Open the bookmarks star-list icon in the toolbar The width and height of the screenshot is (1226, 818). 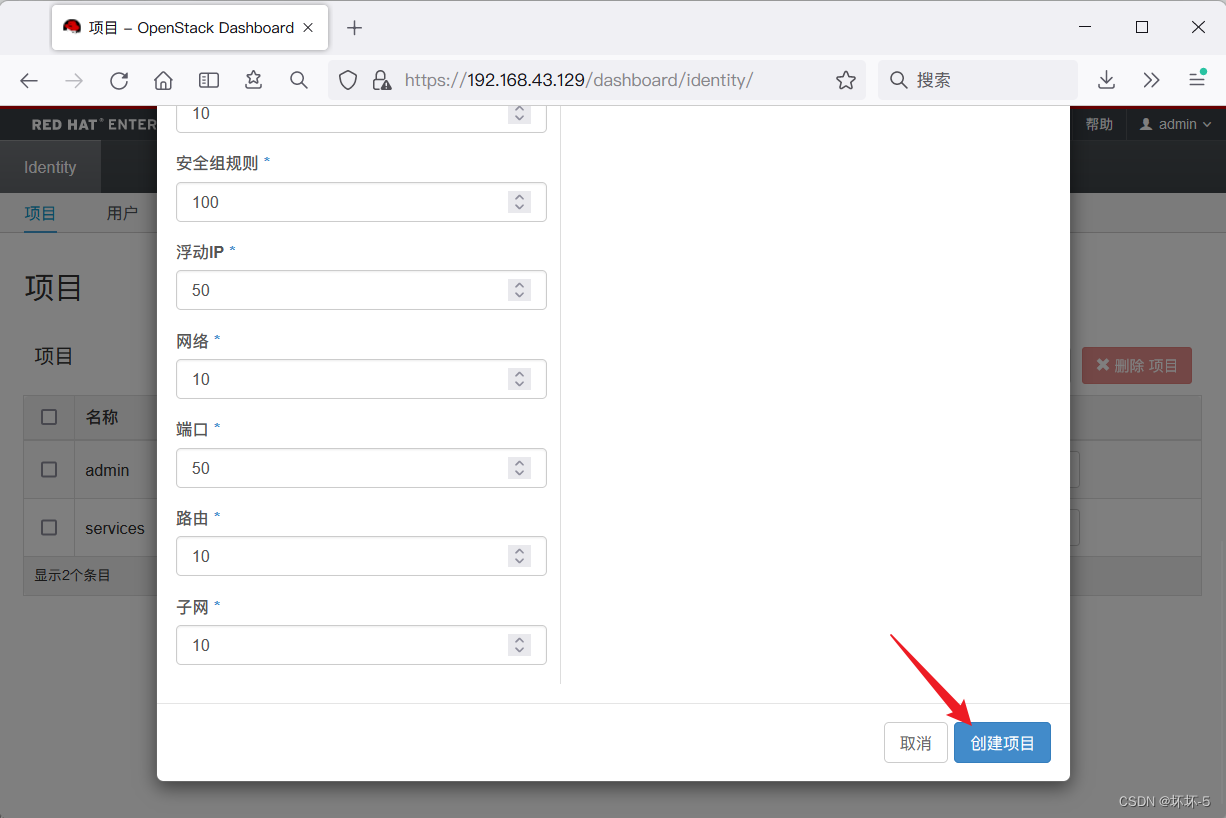point(253,80)
